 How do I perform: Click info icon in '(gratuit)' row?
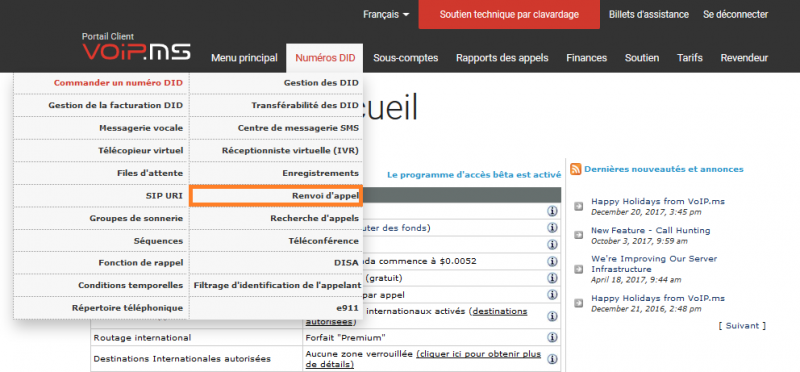pos(552,278)
